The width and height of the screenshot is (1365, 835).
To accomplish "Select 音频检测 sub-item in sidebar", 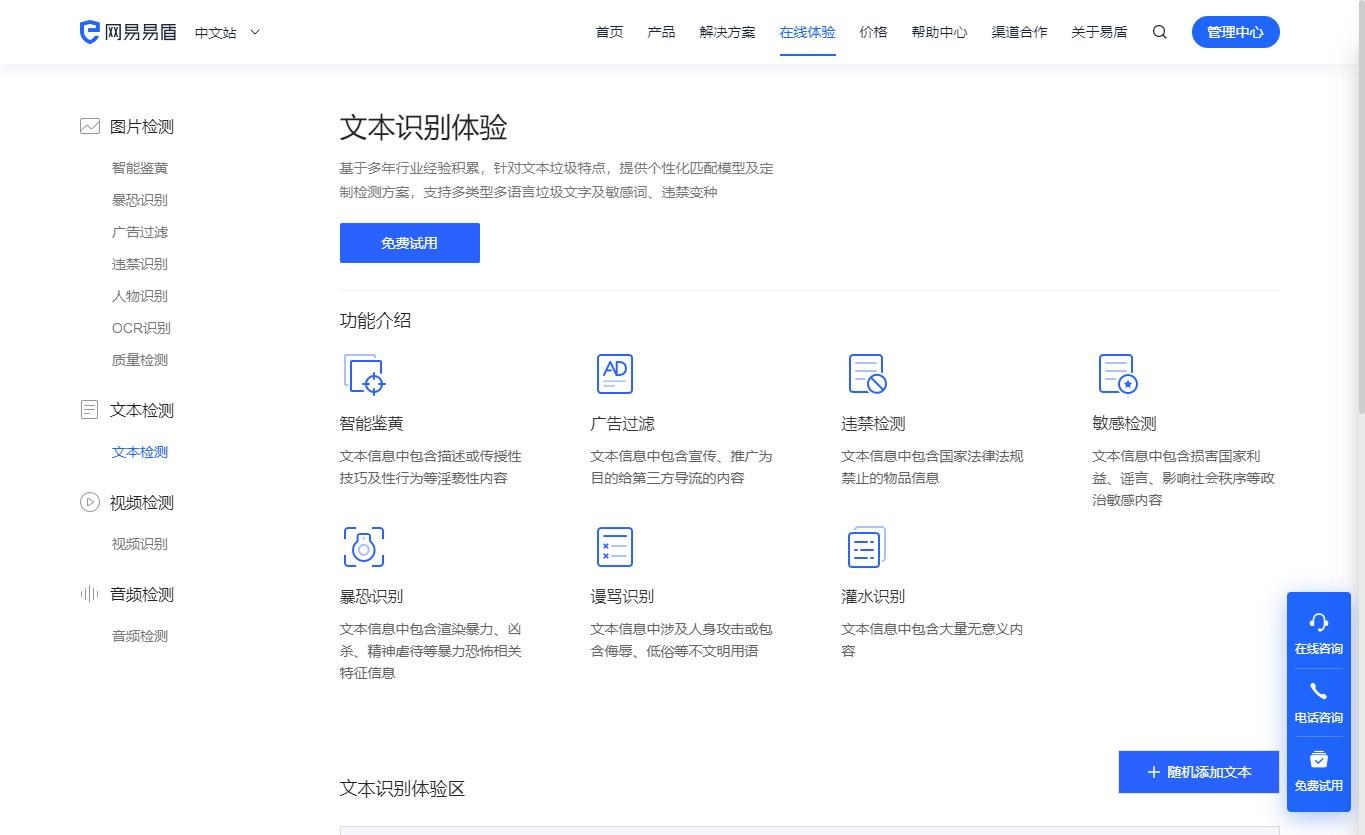I will pyautogui.click(x=140, y=636).
